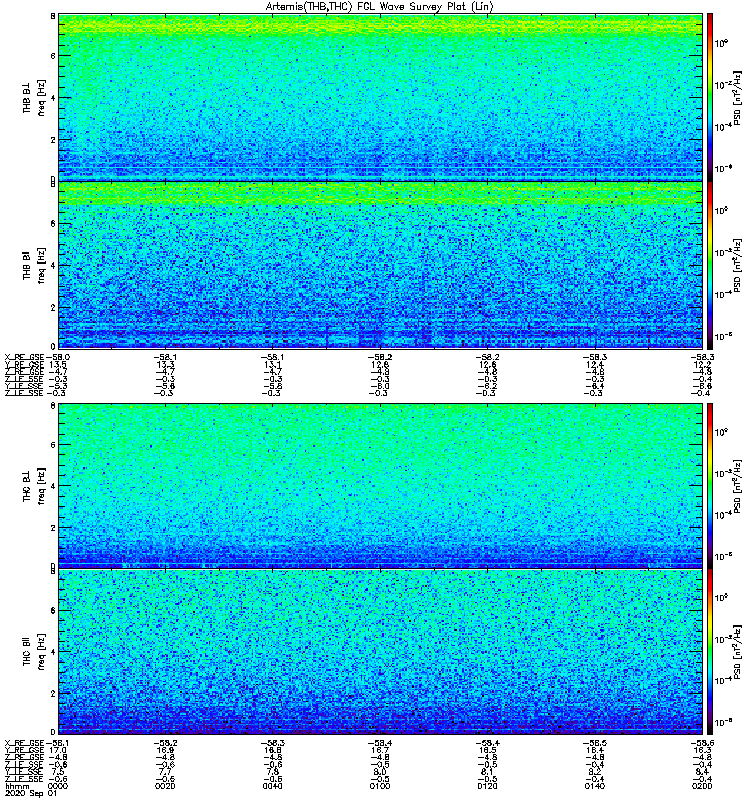
Task: Click the 'THB B⊥ freq [Hz]' axis label
Action: (x=34, y=97)
